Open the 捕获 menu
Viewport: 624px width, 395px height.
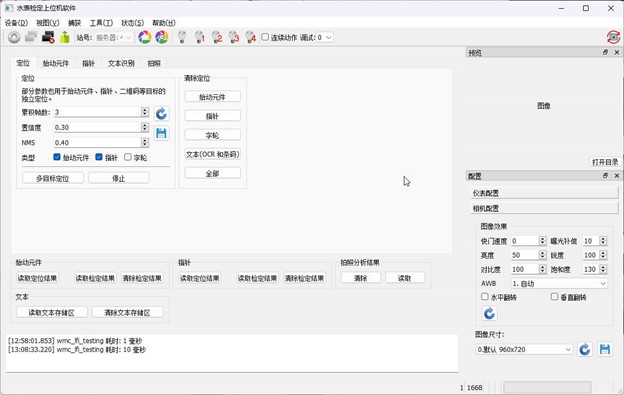(x=74, y=23)
